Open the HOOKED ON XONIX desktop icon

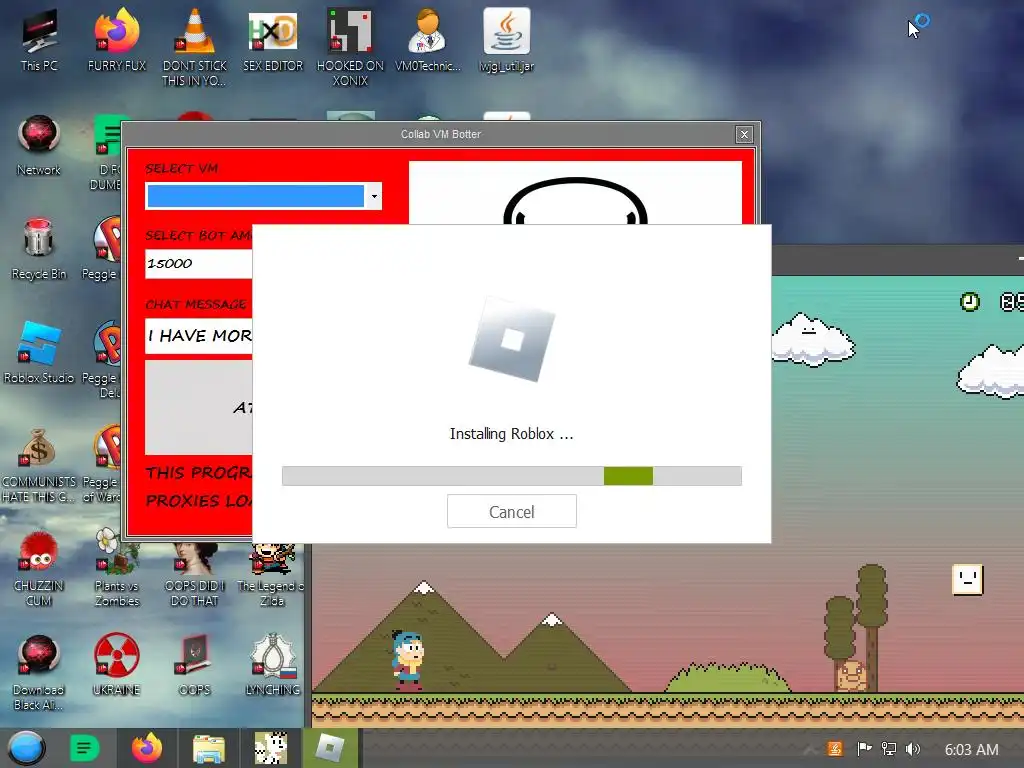[x=350, y=47]
